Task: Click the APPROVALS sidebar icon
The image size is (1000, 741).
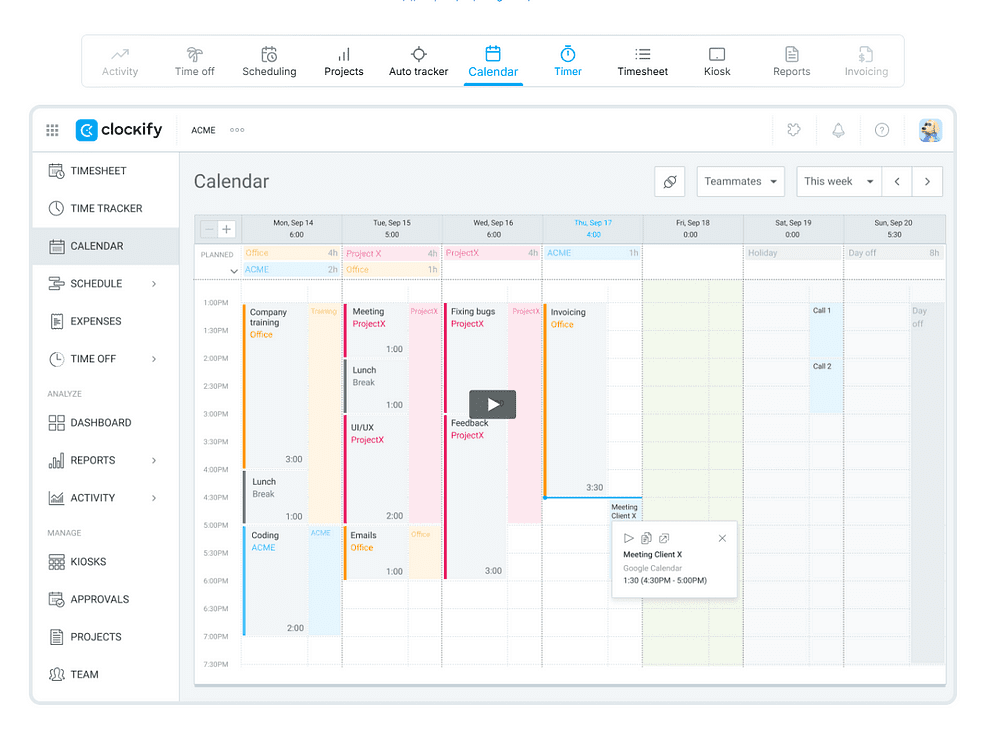Action: [x=57, y=599]
